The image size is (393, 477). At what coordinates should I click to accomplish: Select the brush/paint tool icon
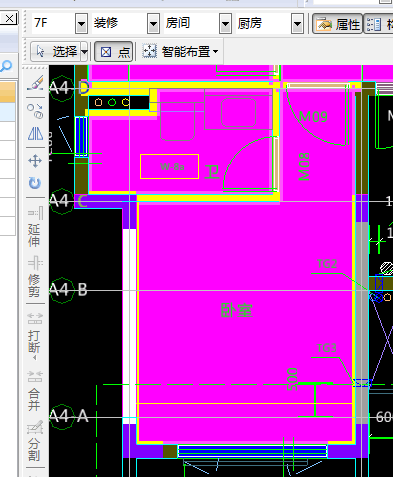pyautogui.click(x=35, y=83)
